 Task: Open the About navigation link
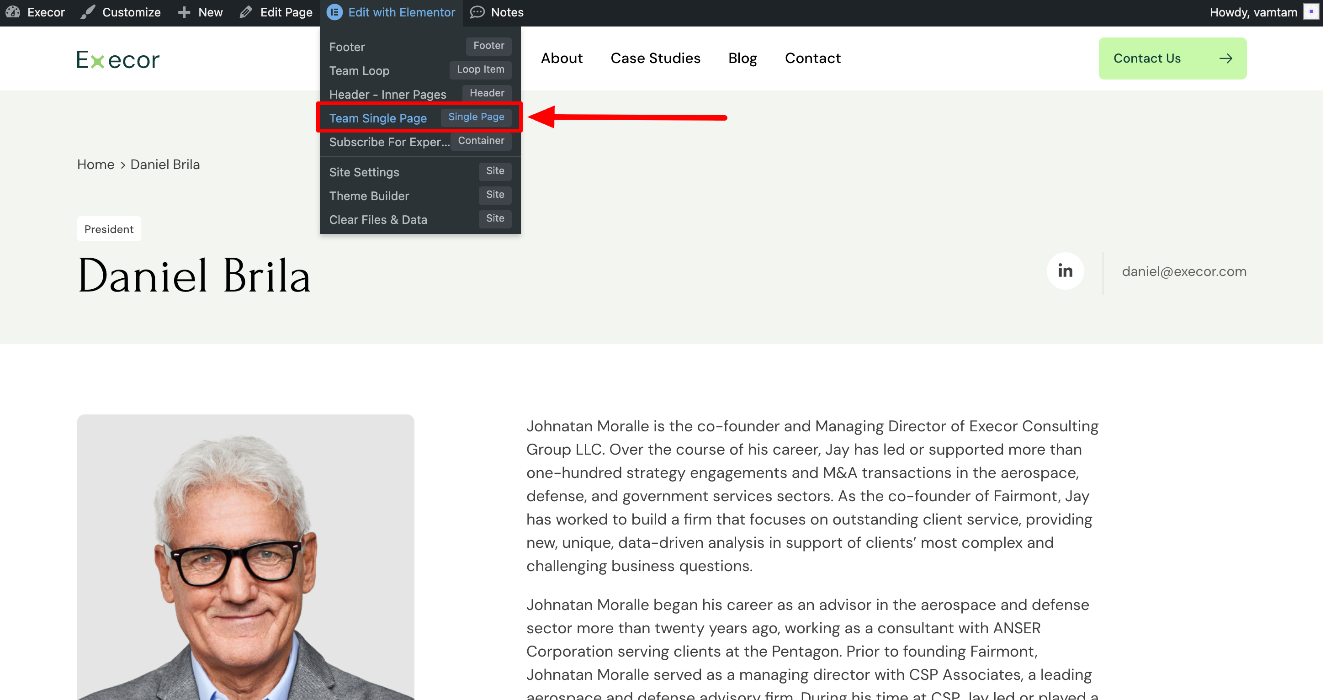(x=562, y=58)
